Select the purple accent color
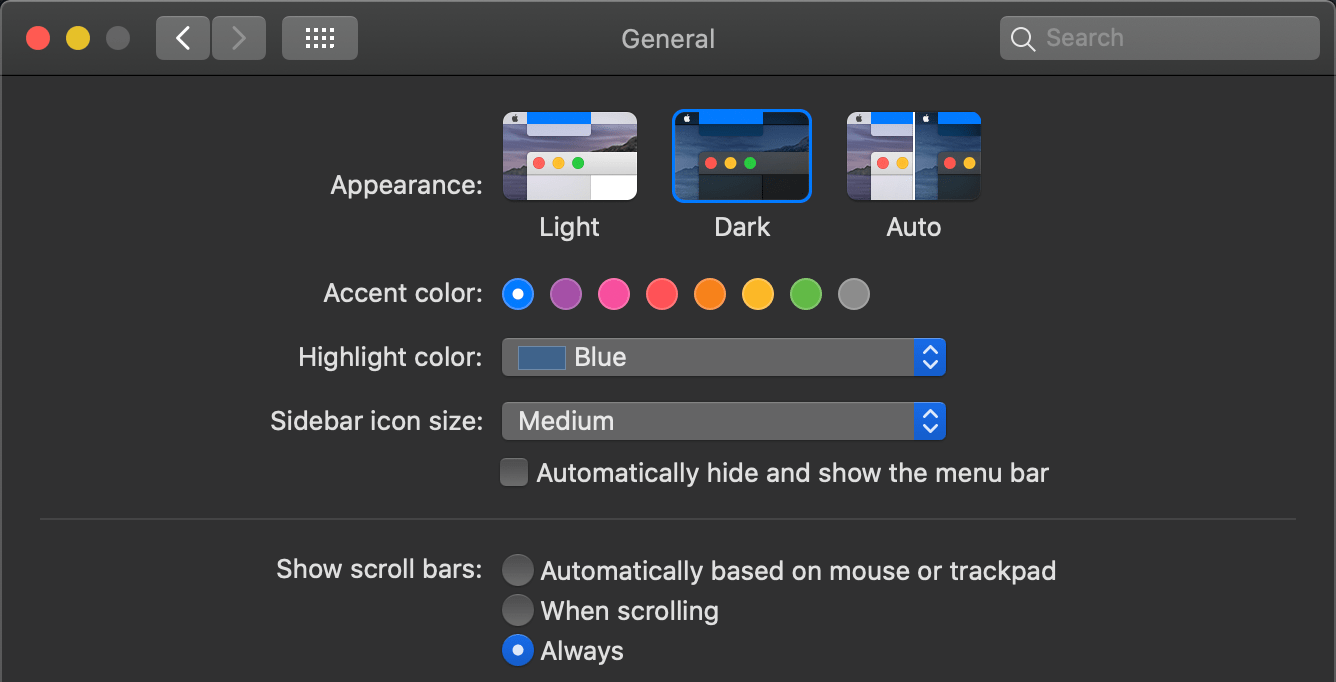The height and width of the screenshot is (682, 1336). (x=566, y=294)
